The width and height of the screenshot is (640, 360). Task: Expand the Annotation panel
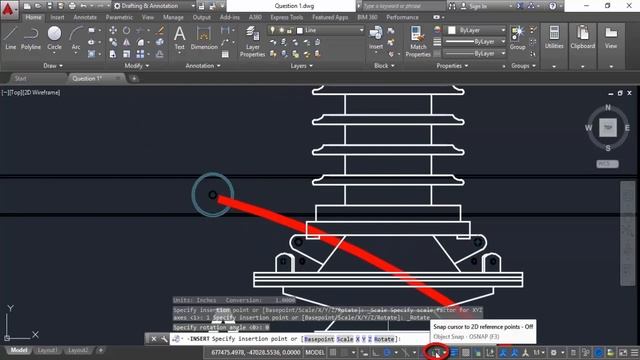pyautogui.click(x=203, y=66)
